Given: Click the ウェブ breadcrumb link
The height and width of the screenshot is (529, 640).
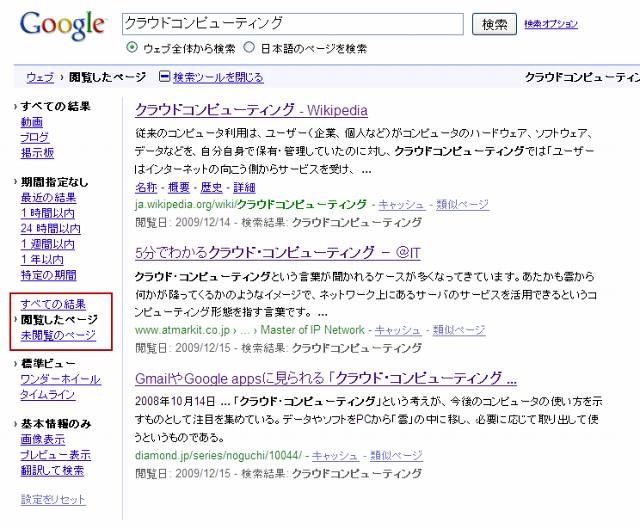Looking at the screenshot, I should 40,77.
